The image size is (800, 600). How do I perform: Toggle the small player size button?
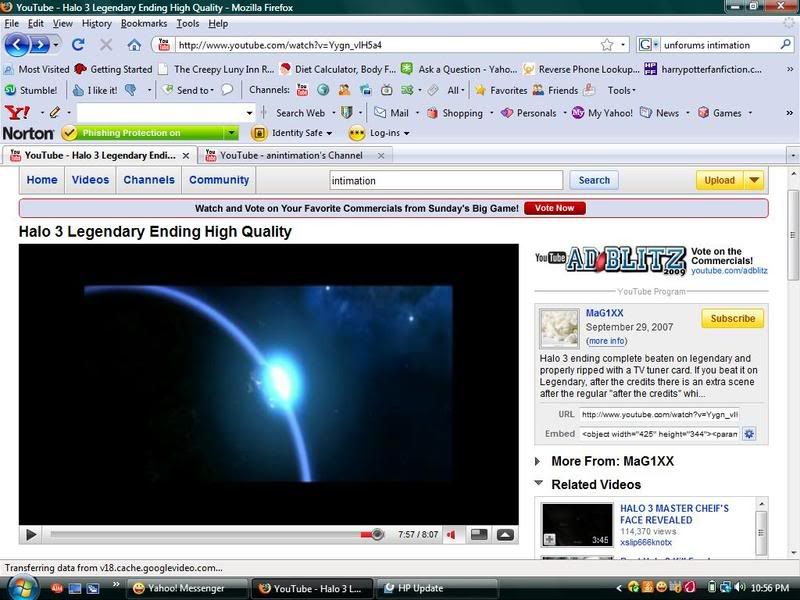pos(480,535)
